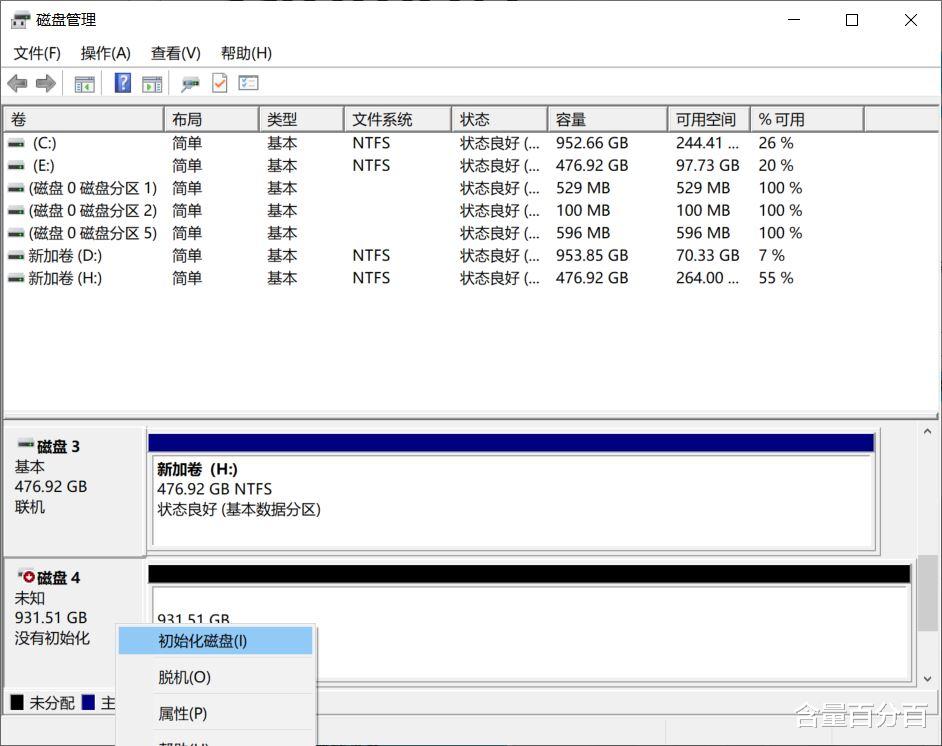Image resolution: width=942 pixels, height=746 pixels.
Task: Click the checkmark properties toolbar icon
Action: coord(220,83)
